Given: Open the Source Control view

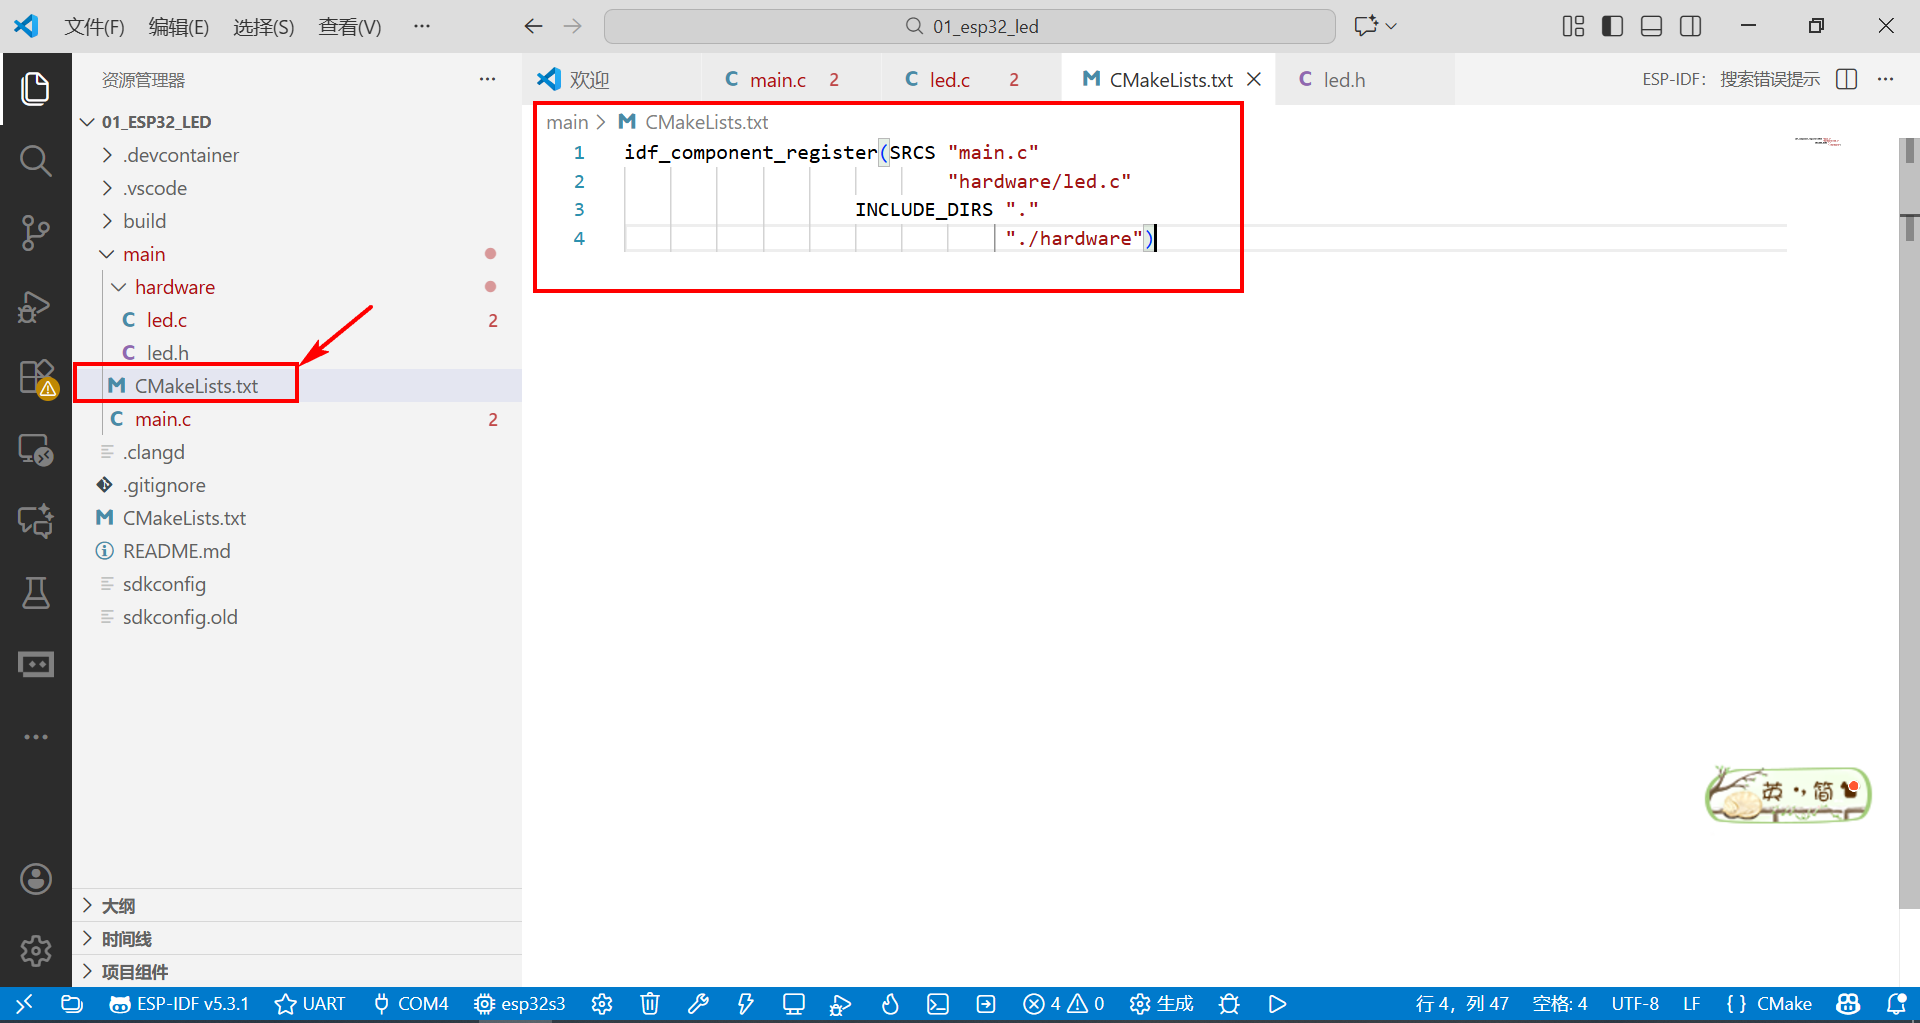Looking at the screenshot, I should click(36, 232).
